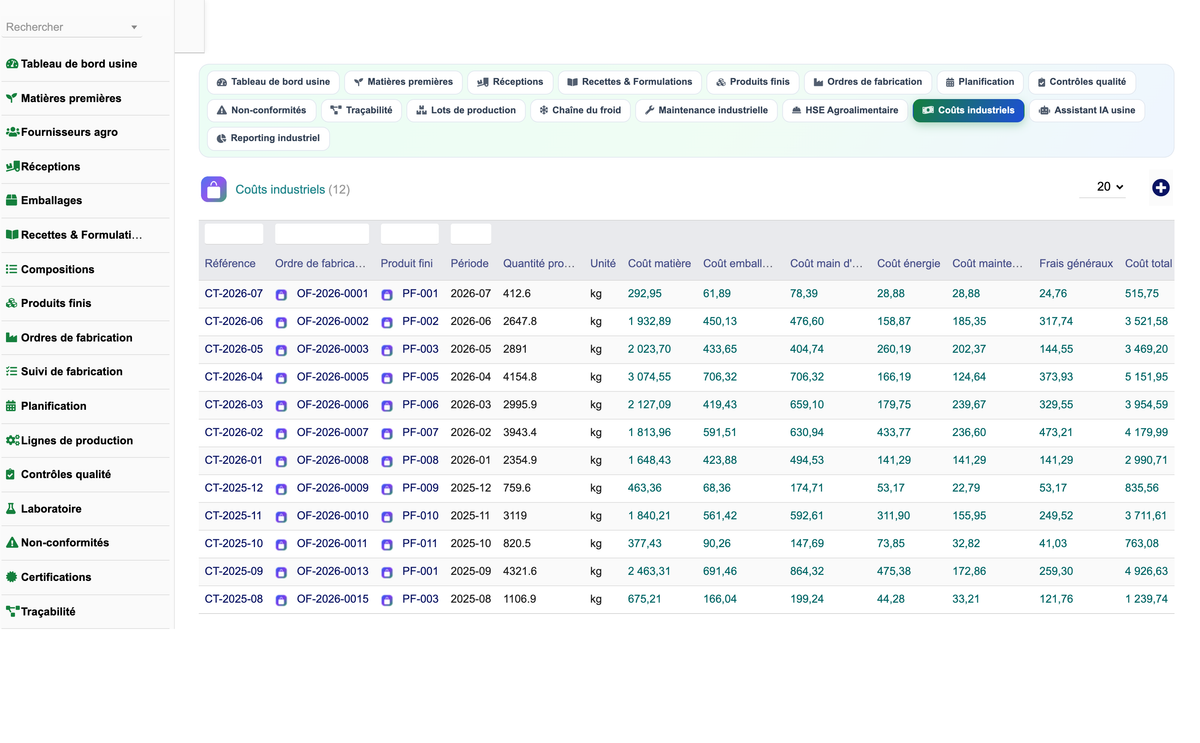This screenshot has height=743, width=1200.
Task: Click the Matières premières seedling icon in sidebar
Action: coord(12,98)
